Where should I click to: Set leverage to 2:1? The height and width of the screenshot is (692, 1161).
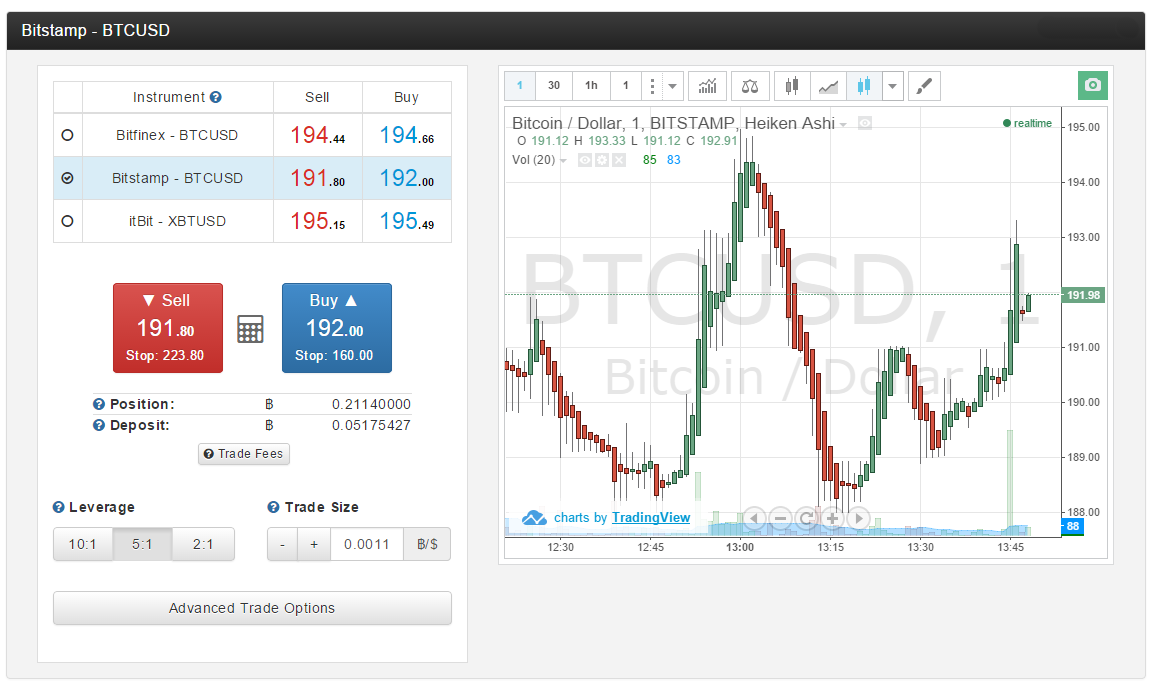[x=203, y=544]
